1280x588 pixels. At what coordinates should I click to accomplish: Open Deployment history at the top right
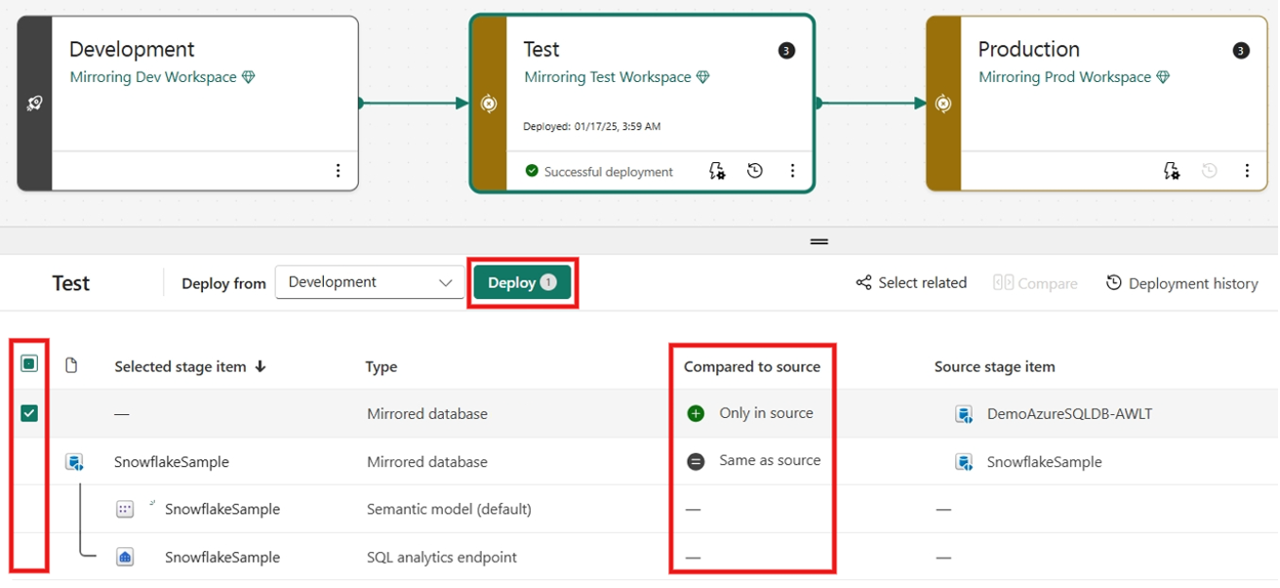(1181, 283)
